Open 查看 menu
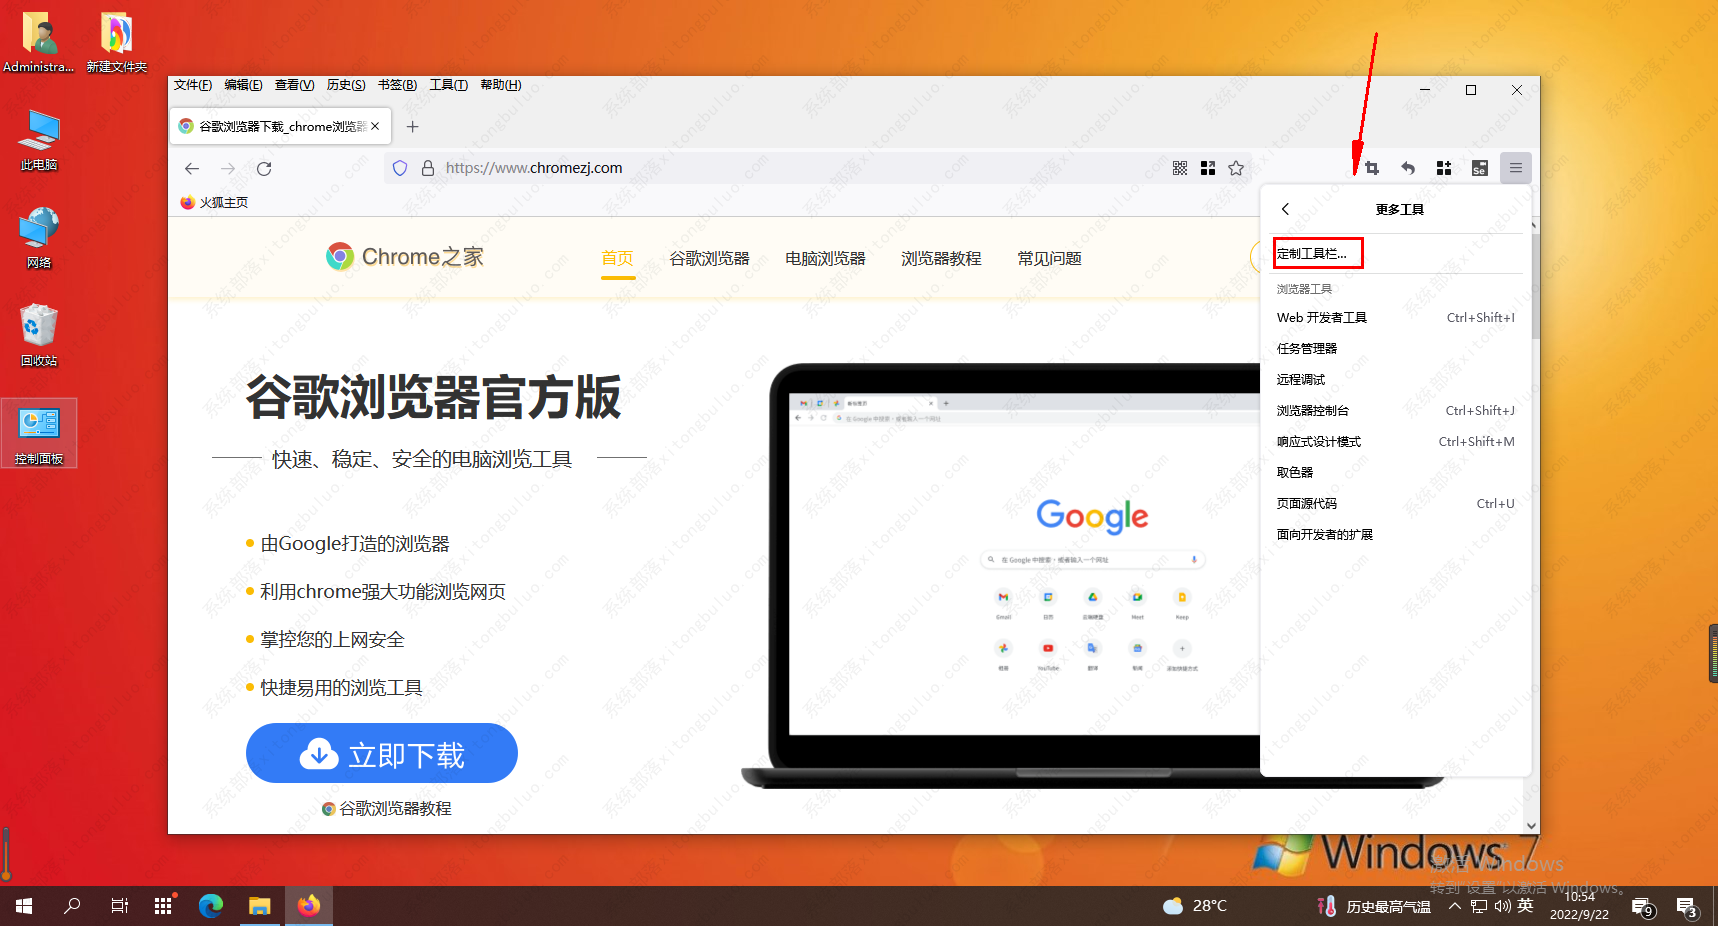The image size is (1718, 926). 294,85
